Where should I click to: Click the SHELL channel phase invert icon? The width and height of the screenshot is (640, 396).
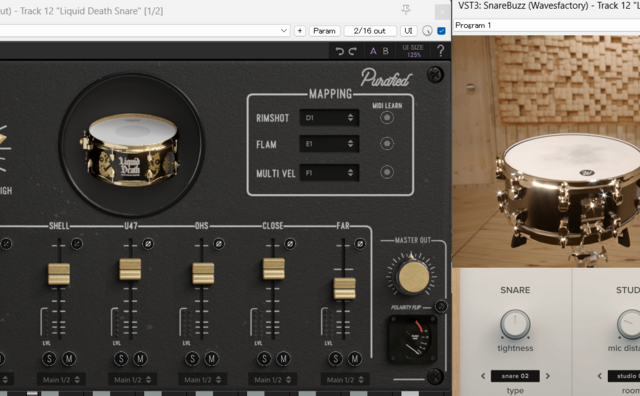click(77, 244)
